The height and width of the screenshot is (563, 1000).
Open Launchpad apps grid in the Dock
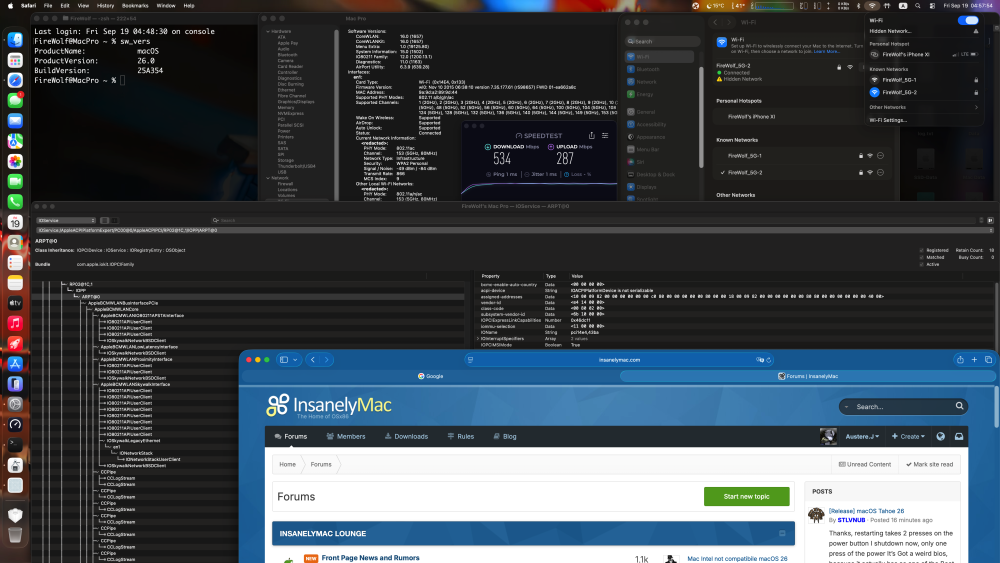[x=15, y=61]
